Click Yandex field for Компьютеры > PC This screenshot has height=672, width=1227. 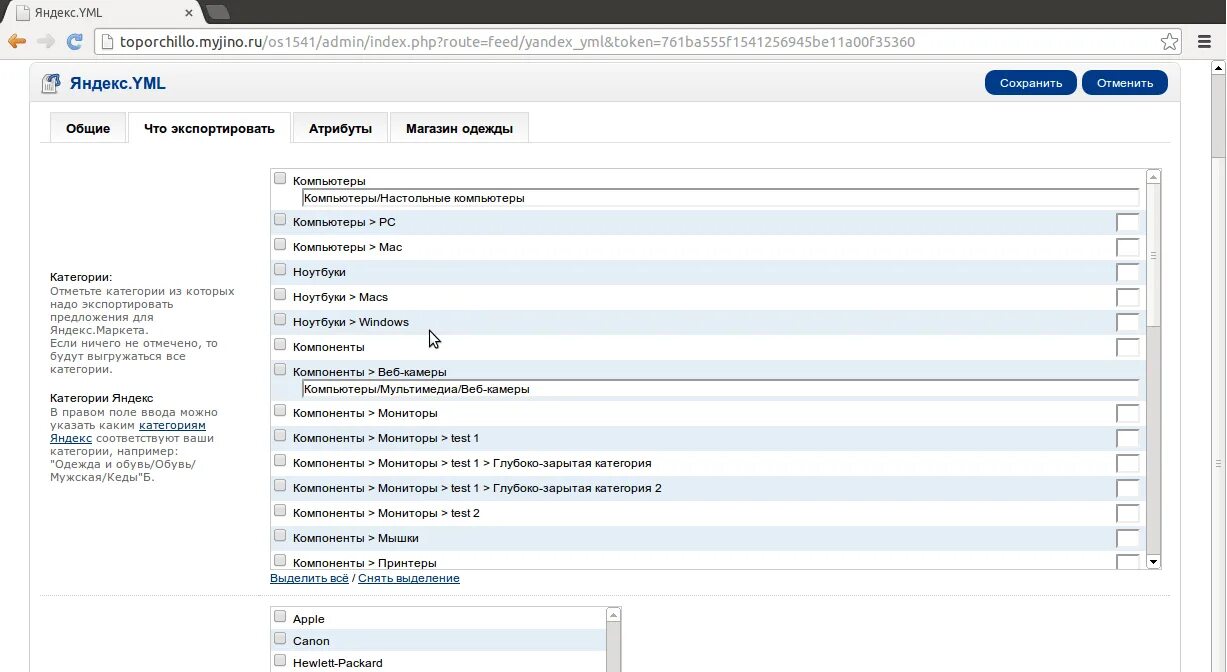coord(1128,222)
